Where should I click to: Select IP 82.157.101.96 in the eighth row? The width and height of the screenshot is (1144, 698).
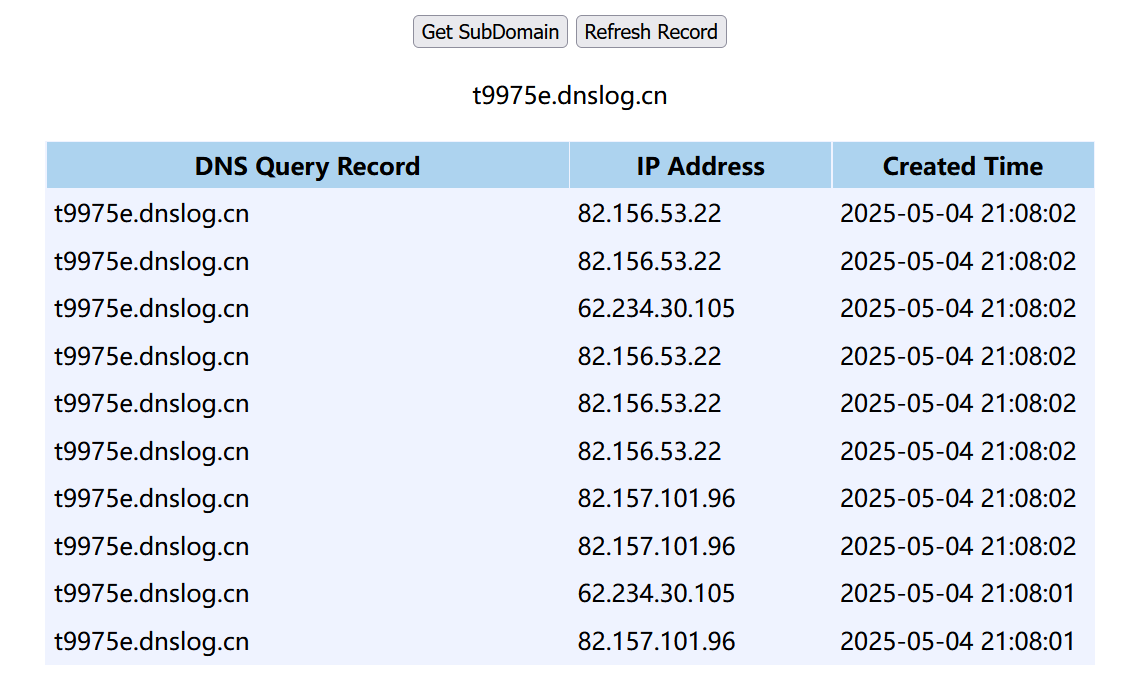click(656, 547)
